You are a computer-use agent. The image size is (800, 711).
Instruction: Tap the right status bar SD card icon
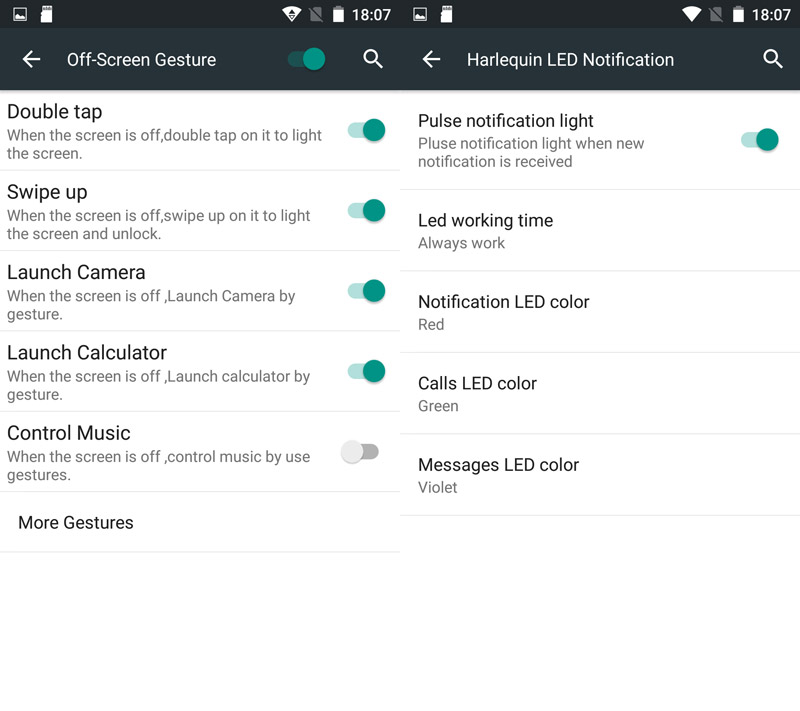click(446, 15)
